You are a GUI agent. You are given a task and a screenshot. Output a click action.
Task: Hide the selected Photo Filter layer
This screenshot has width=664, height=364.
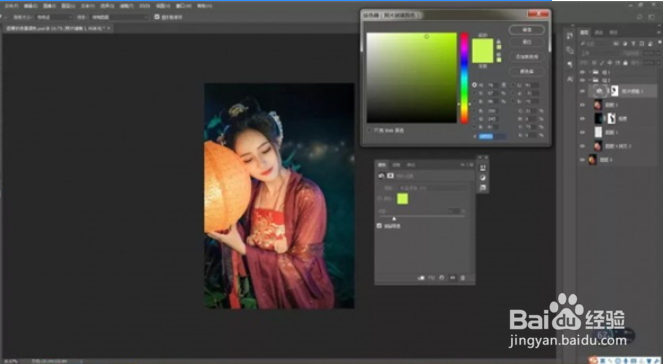582,91
